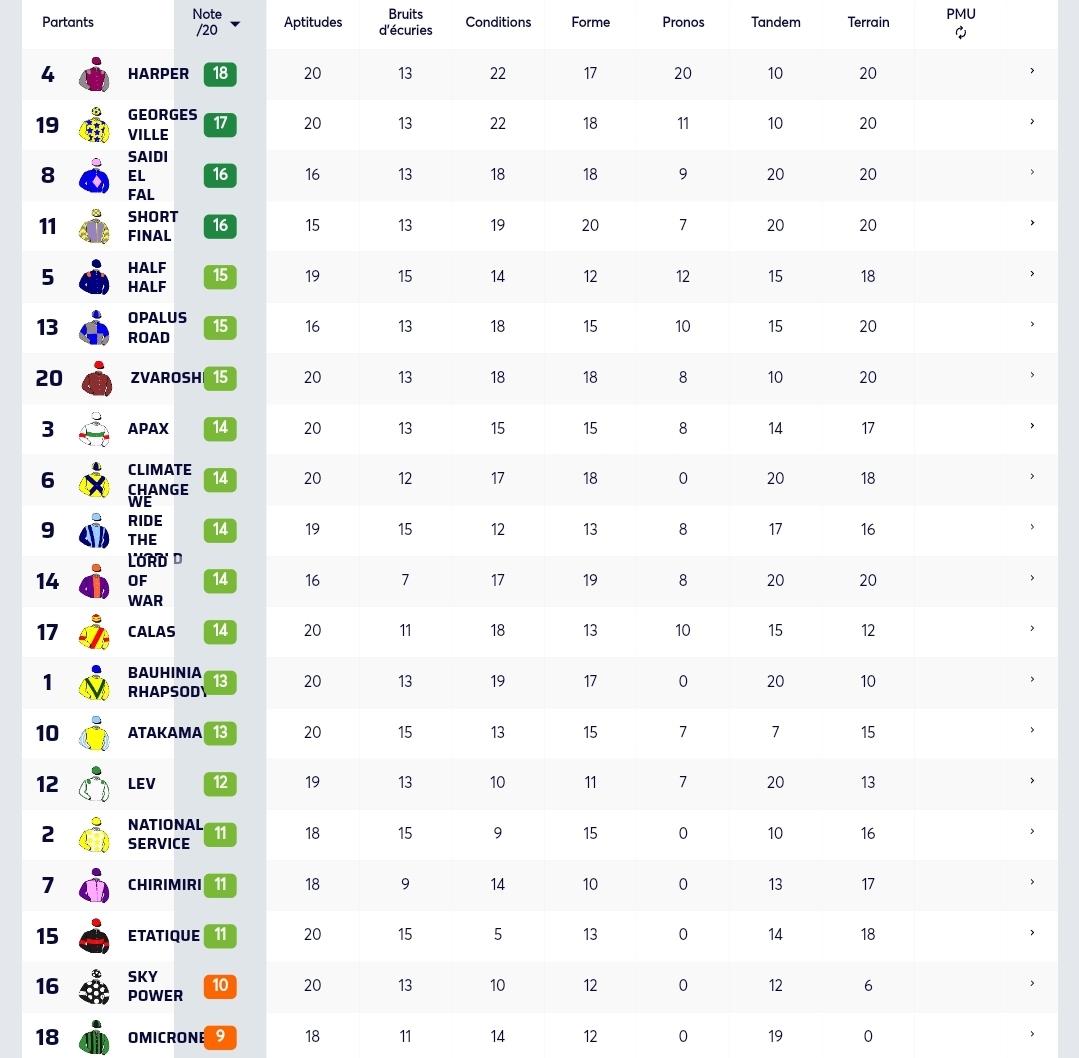
Task: Click Chirimiri's pink jockey silk icon
Action: click(x=95, y=885)
